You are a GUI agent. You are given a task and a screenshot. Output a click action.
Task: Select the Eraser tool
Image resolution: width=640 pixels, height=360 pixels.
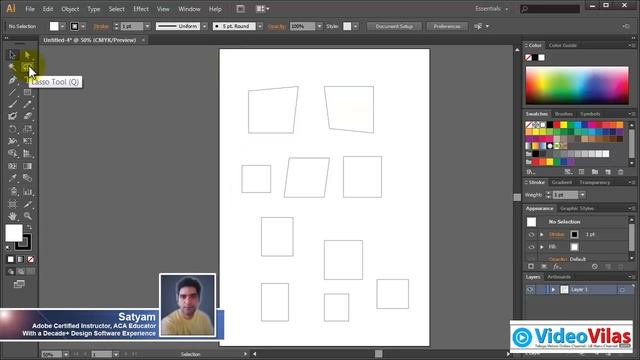[27, 116]
